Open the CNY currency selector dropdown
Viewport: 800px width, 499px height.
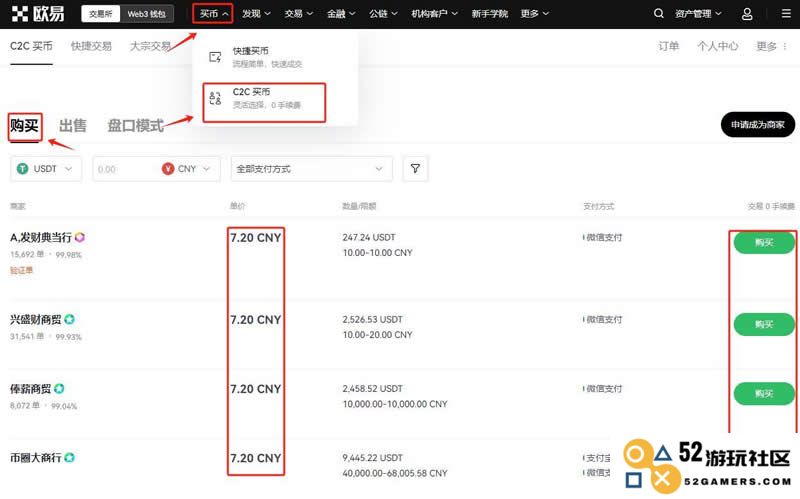click(x=187, y=169)
